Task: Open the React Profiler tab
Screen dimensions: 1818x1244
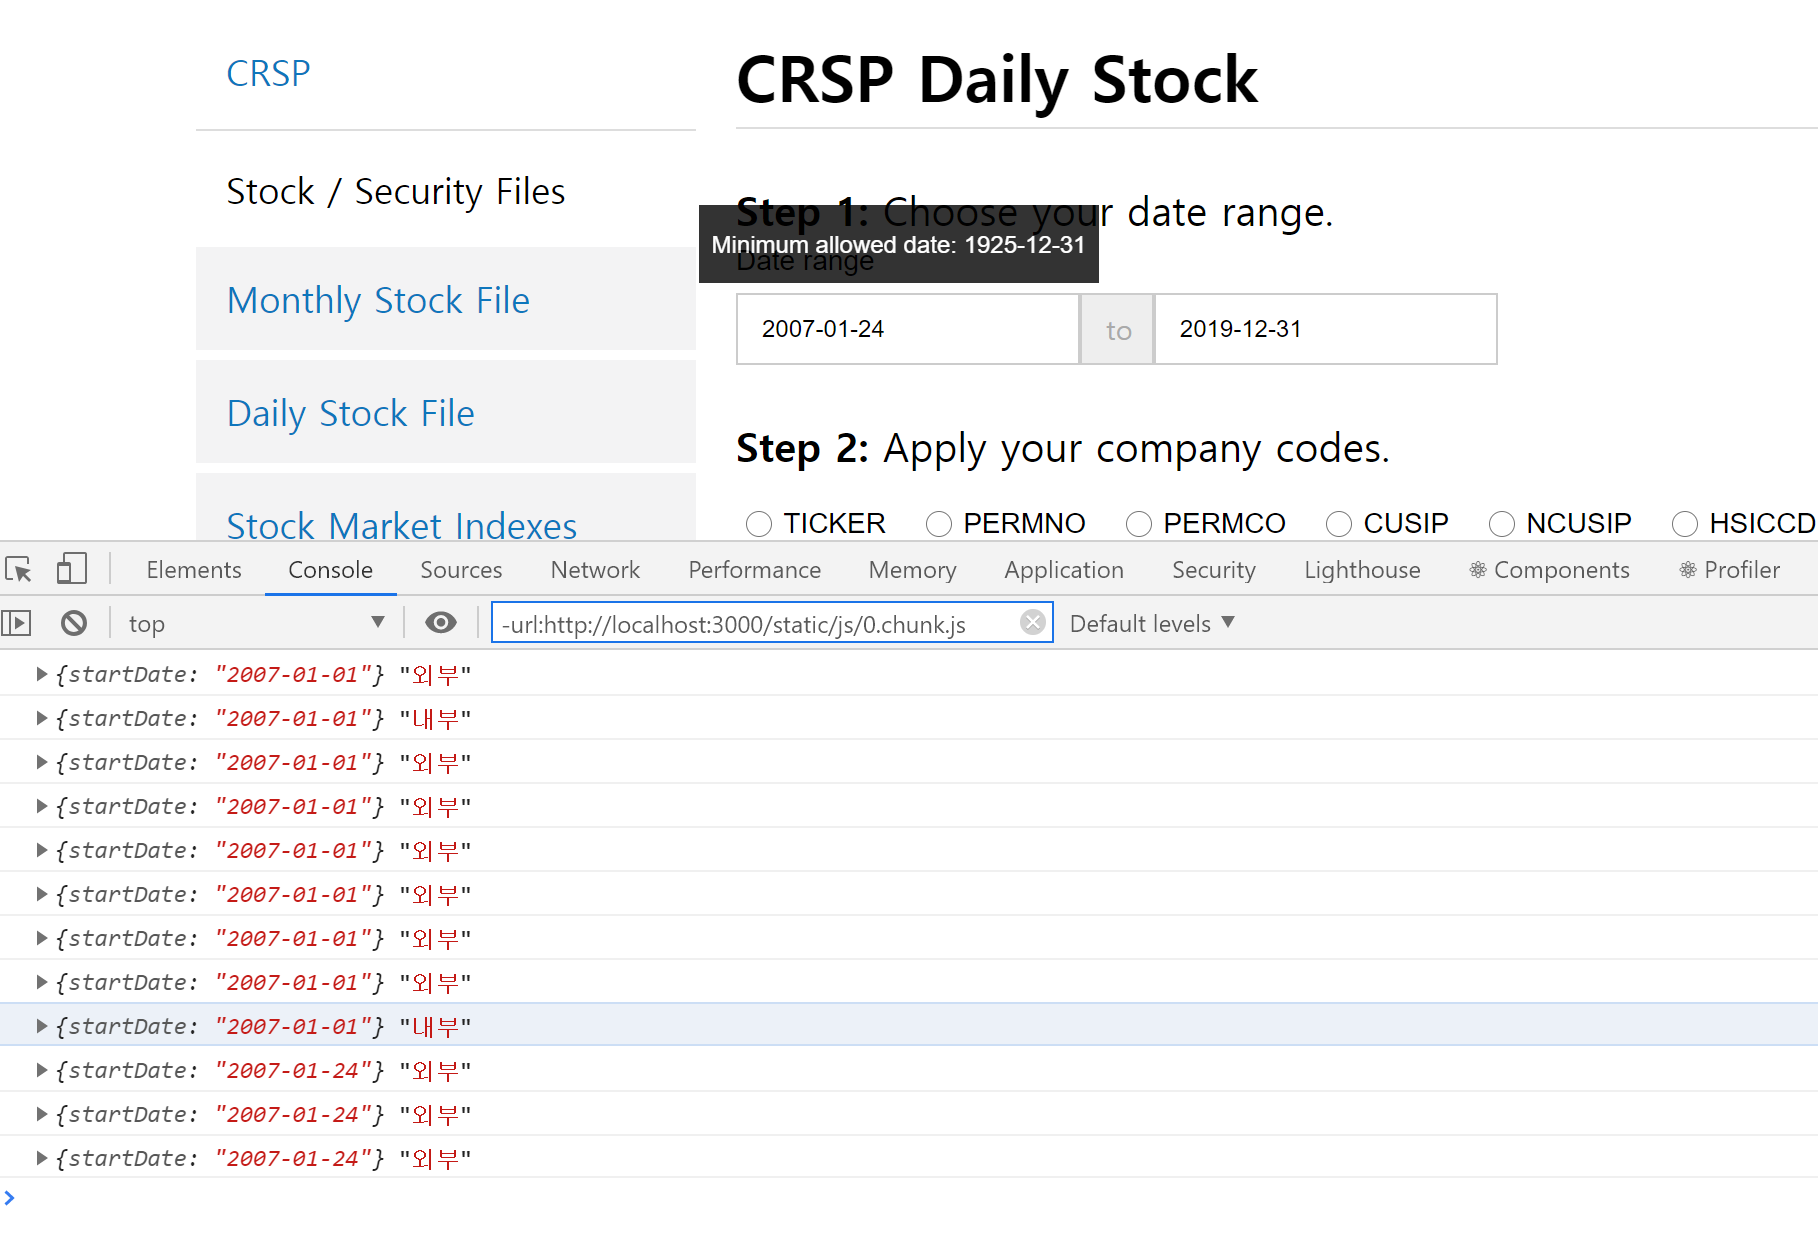Action: click(1729, 570)
